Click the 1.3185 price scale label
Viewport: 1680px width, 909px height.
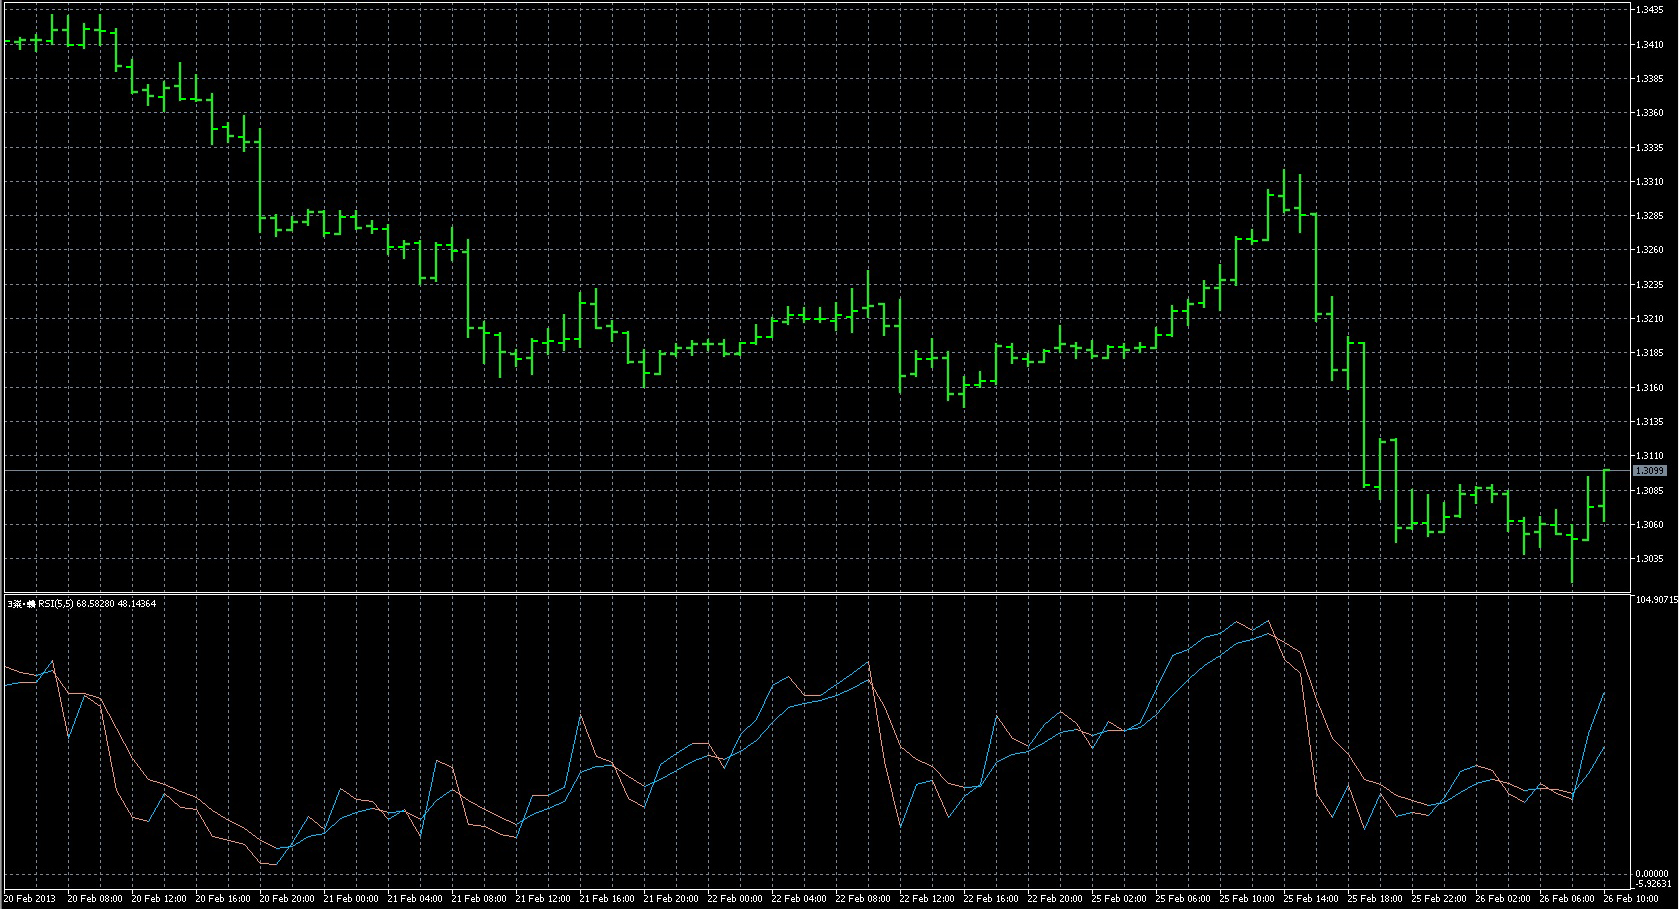tap(1649, 353)
